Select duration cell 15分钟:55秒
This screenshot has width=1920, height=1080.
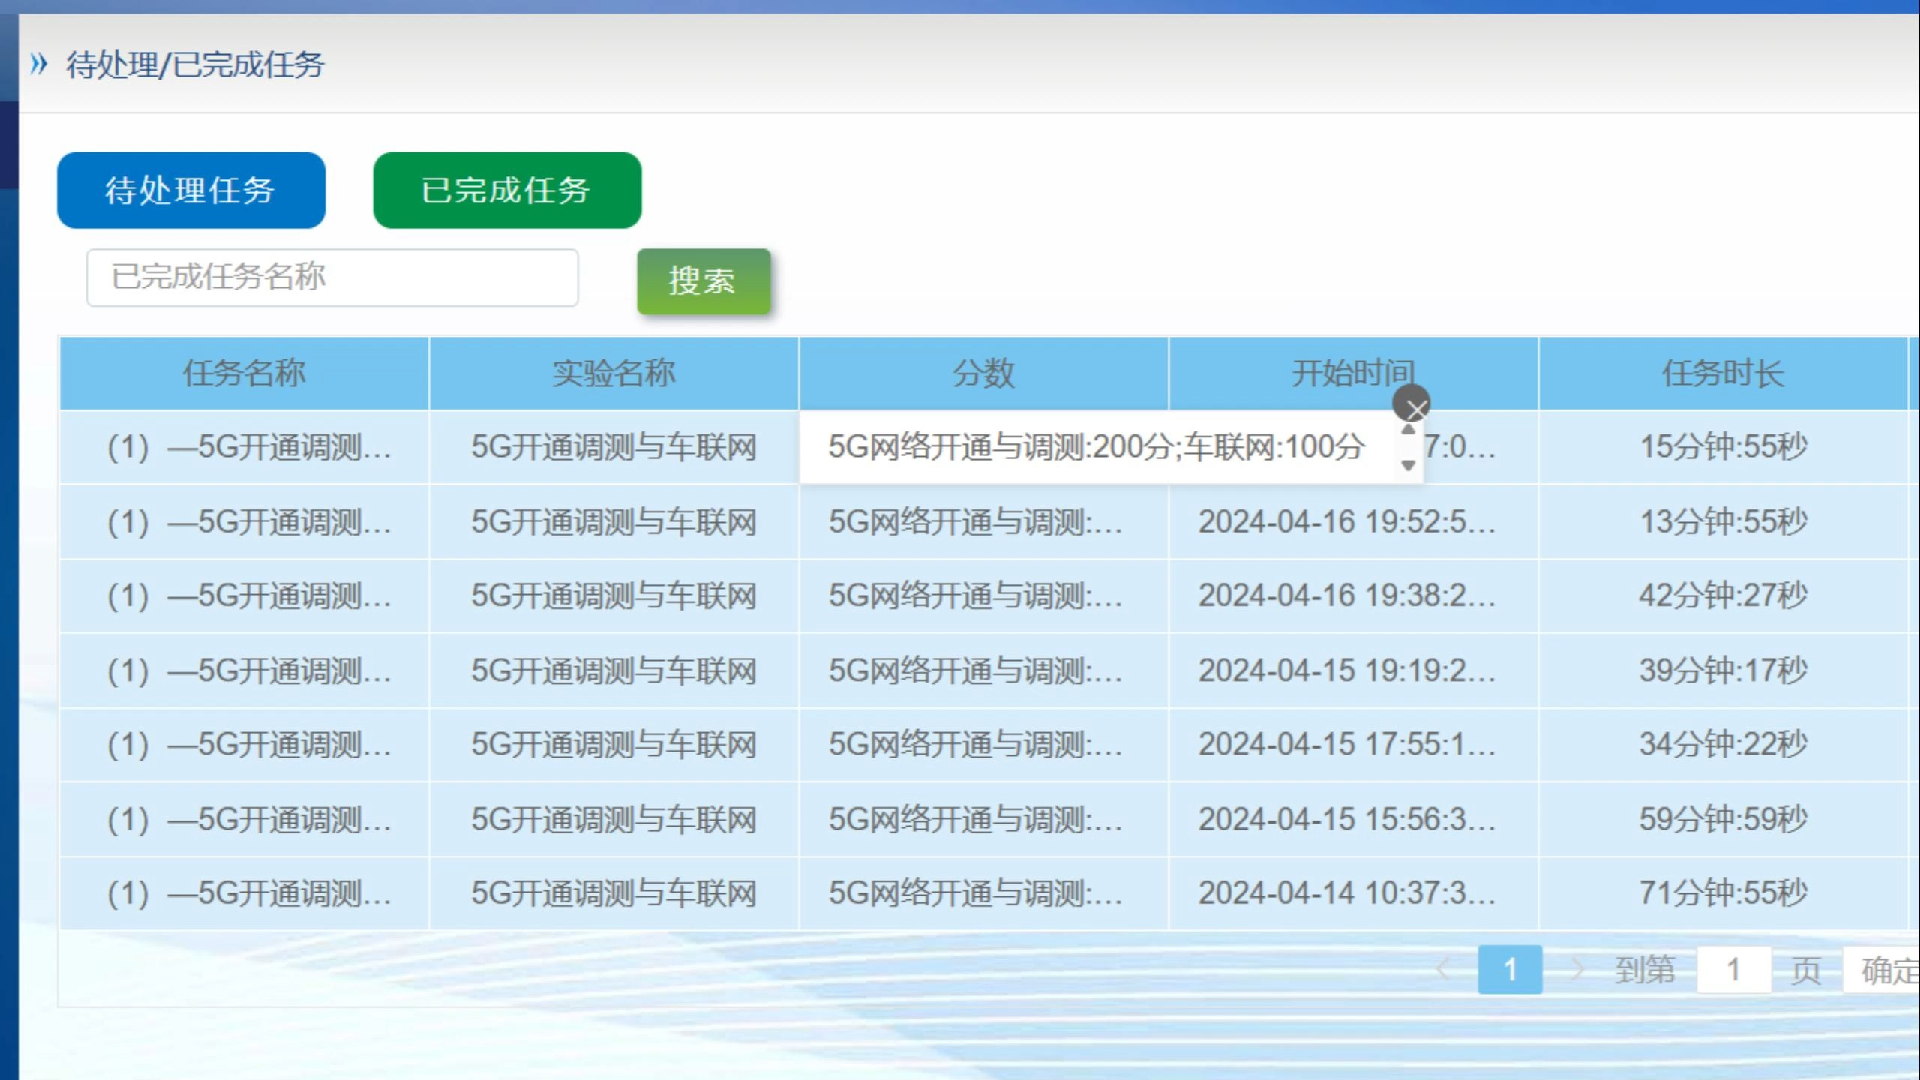coord(1723,447)
